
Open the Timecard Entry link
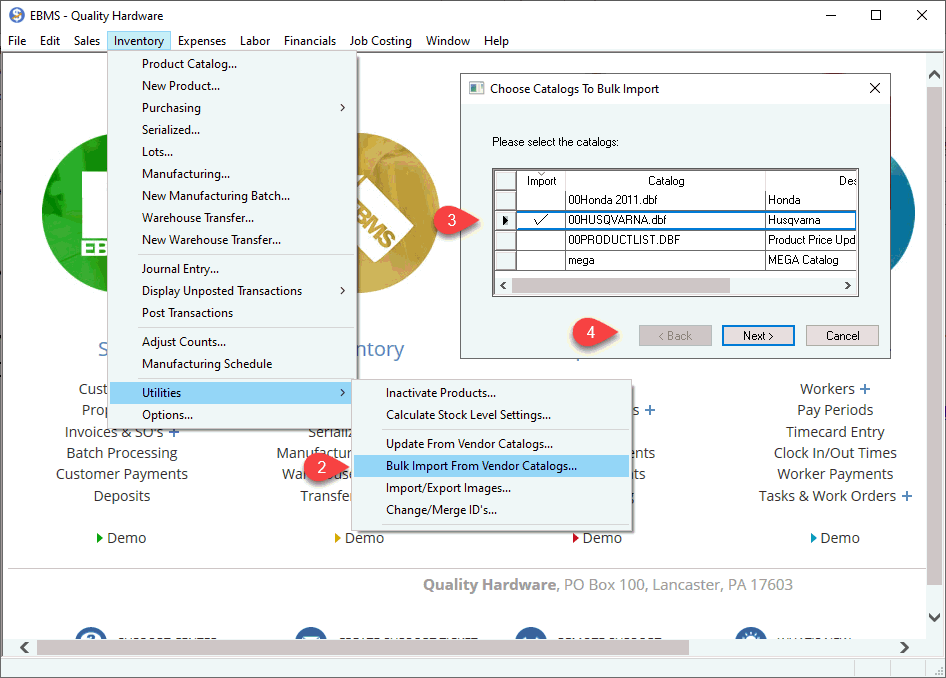click(x=835, y=432)
